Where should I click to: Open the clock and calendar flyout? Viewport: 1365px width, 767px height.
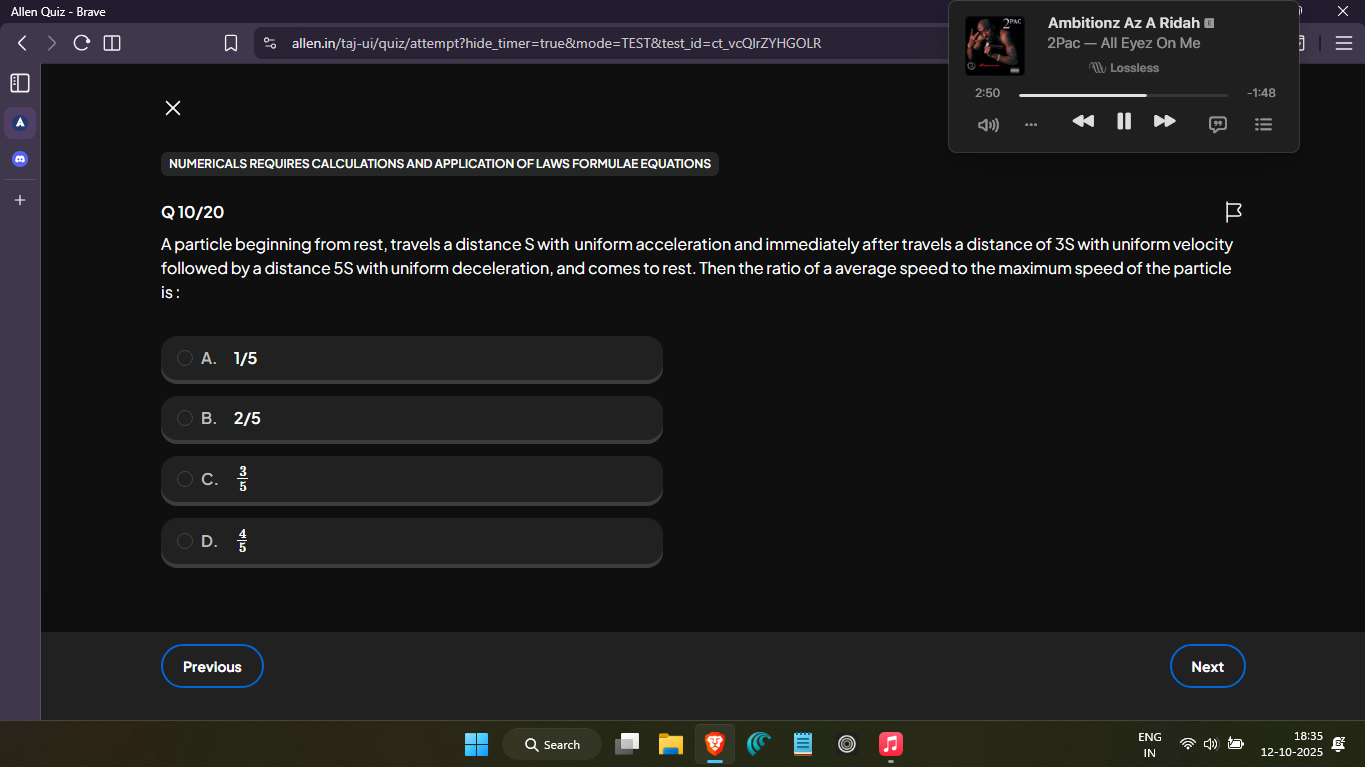(1292, 743)
